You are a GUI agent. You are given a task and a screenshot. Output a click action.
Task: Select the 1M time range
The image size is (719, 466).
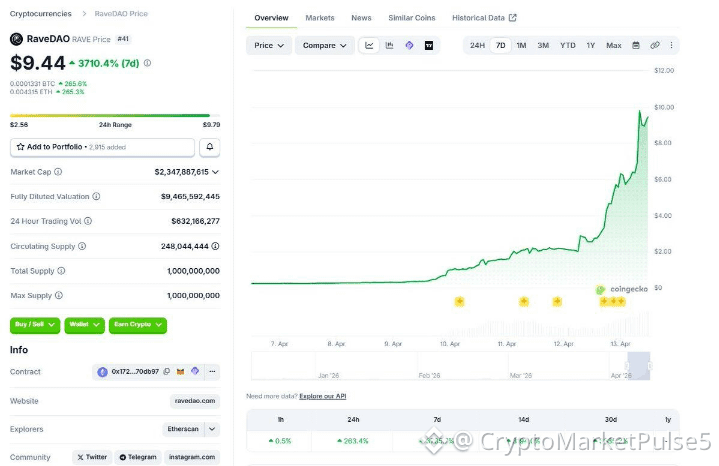(x=521, y=45)
